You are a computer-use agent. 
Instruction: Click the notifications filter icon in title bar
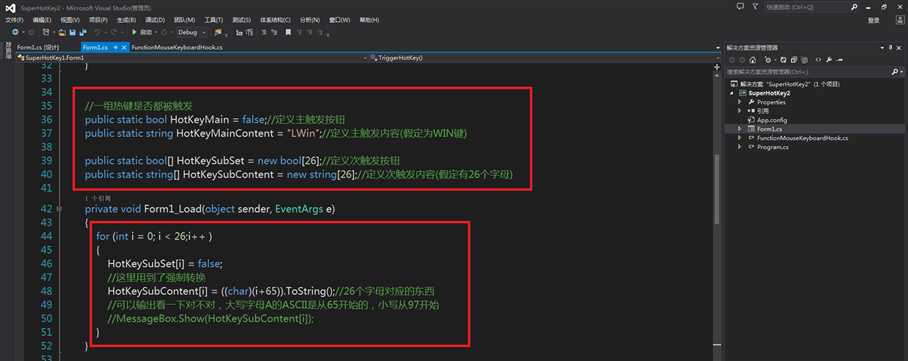(x=756, y=6)
